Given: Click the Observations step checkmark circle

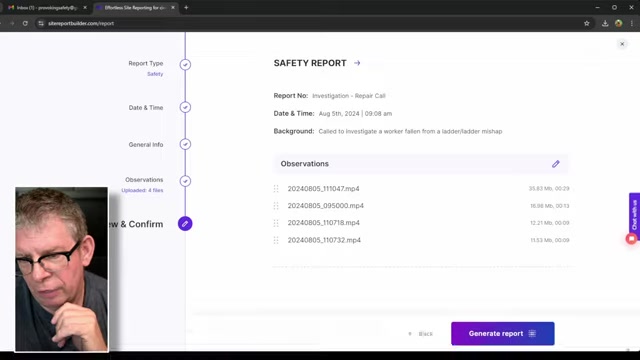Looking at the screenshot, I should click(185, 181).
